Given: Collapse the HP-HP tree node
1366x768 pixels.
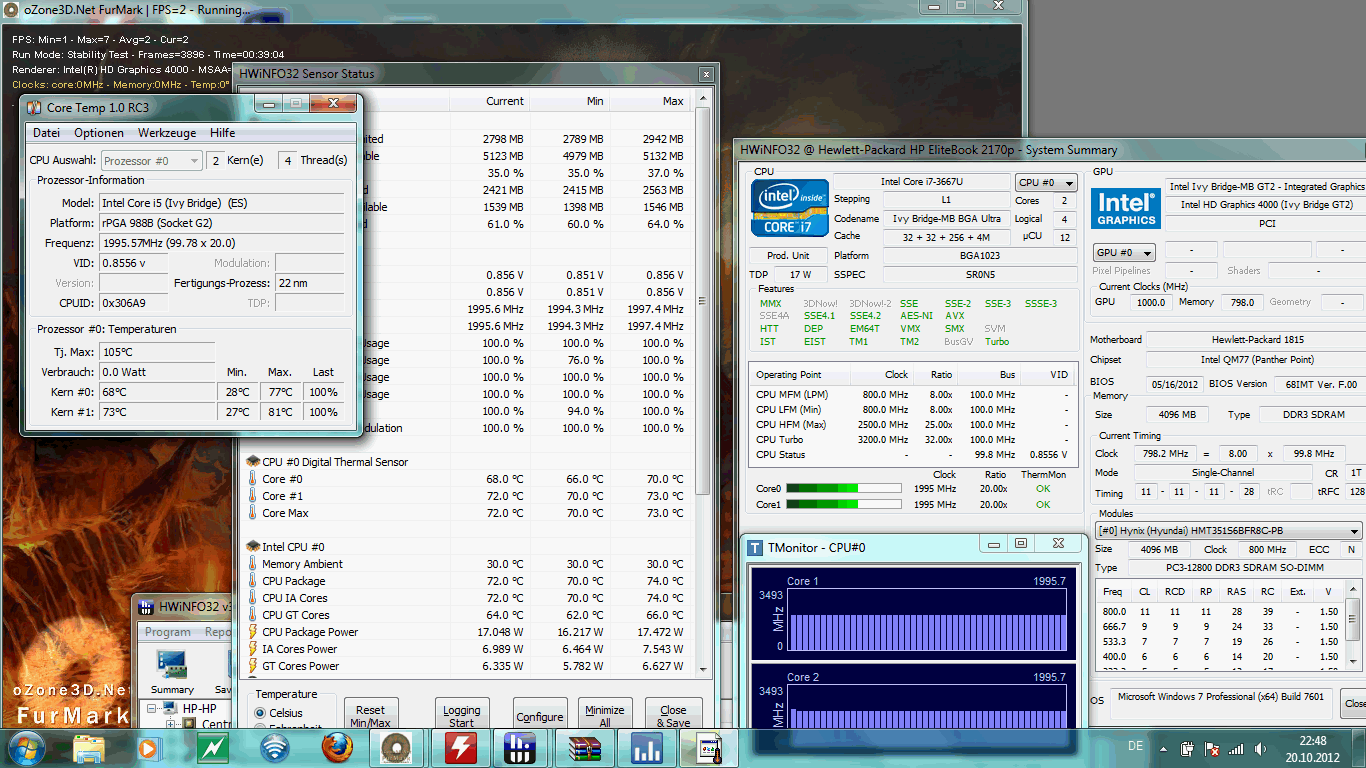Looking at the screenshot, I should tap(154, 709).
